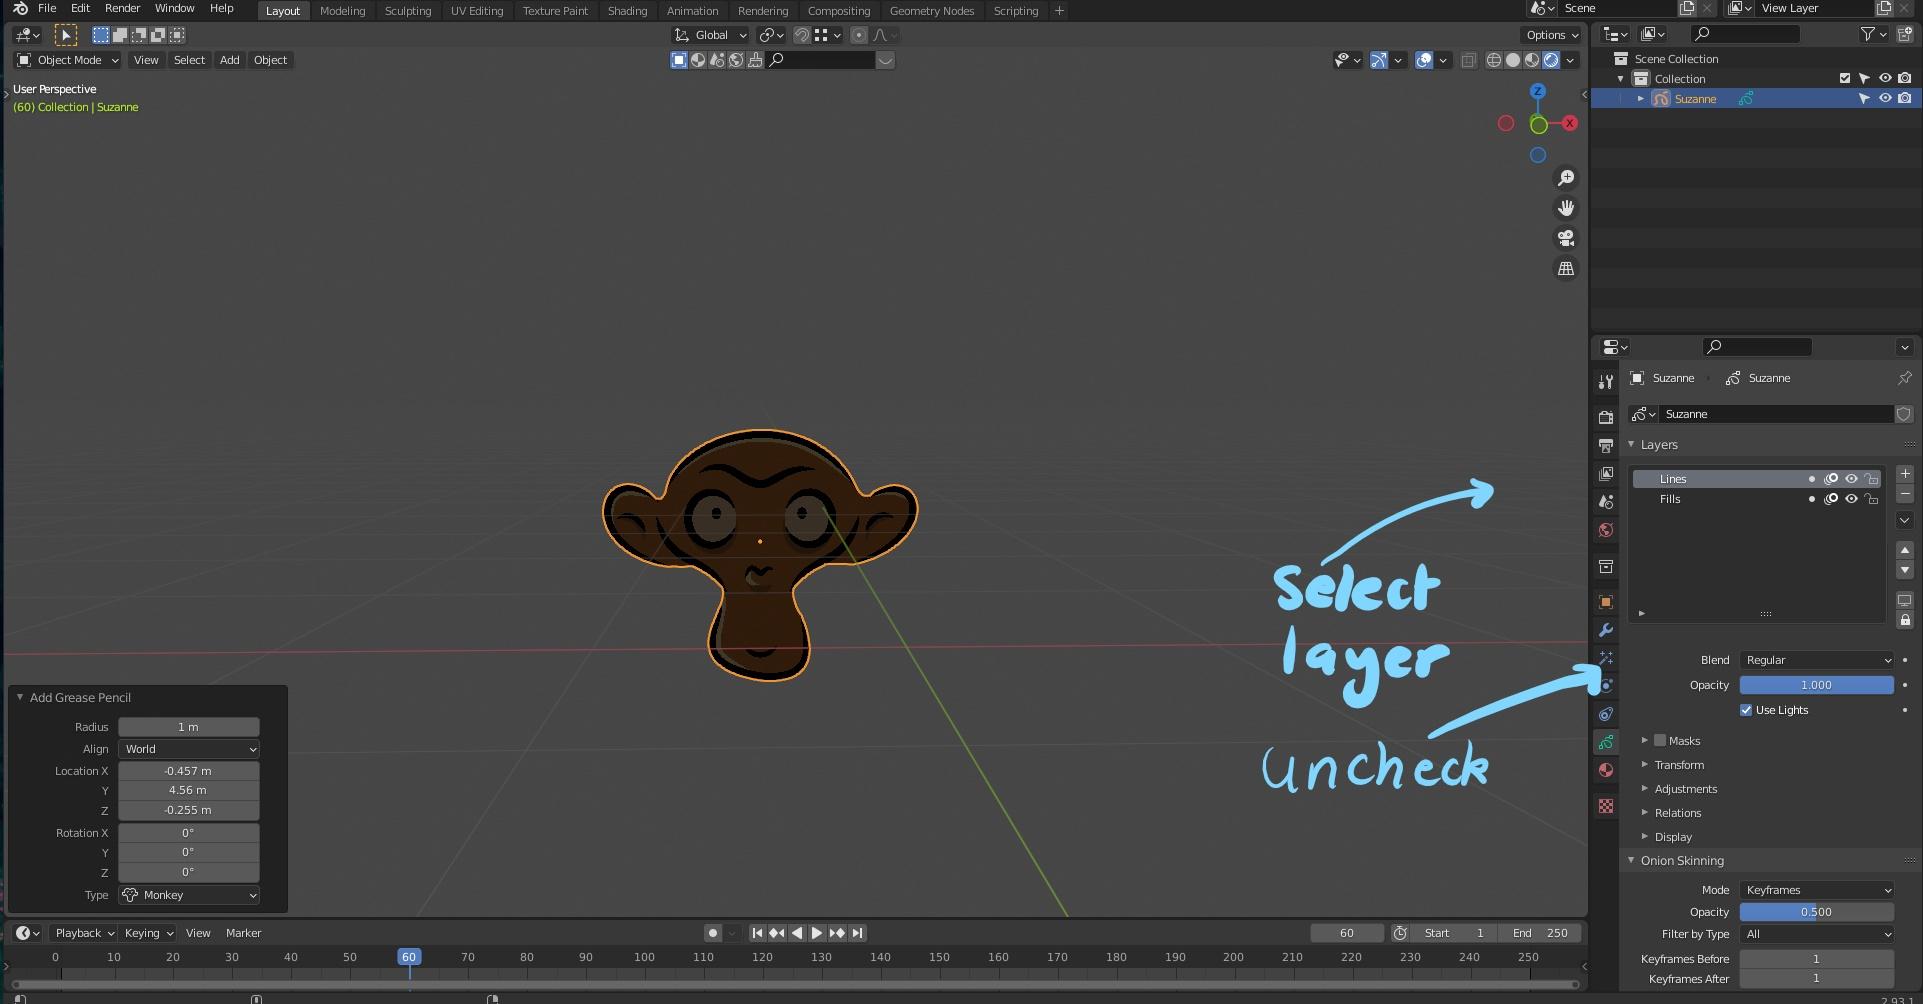Switch to the Shading workspace tab
Viewport: 1923px width, 1004px height.
pyautogui.click(x=627, y=11)
